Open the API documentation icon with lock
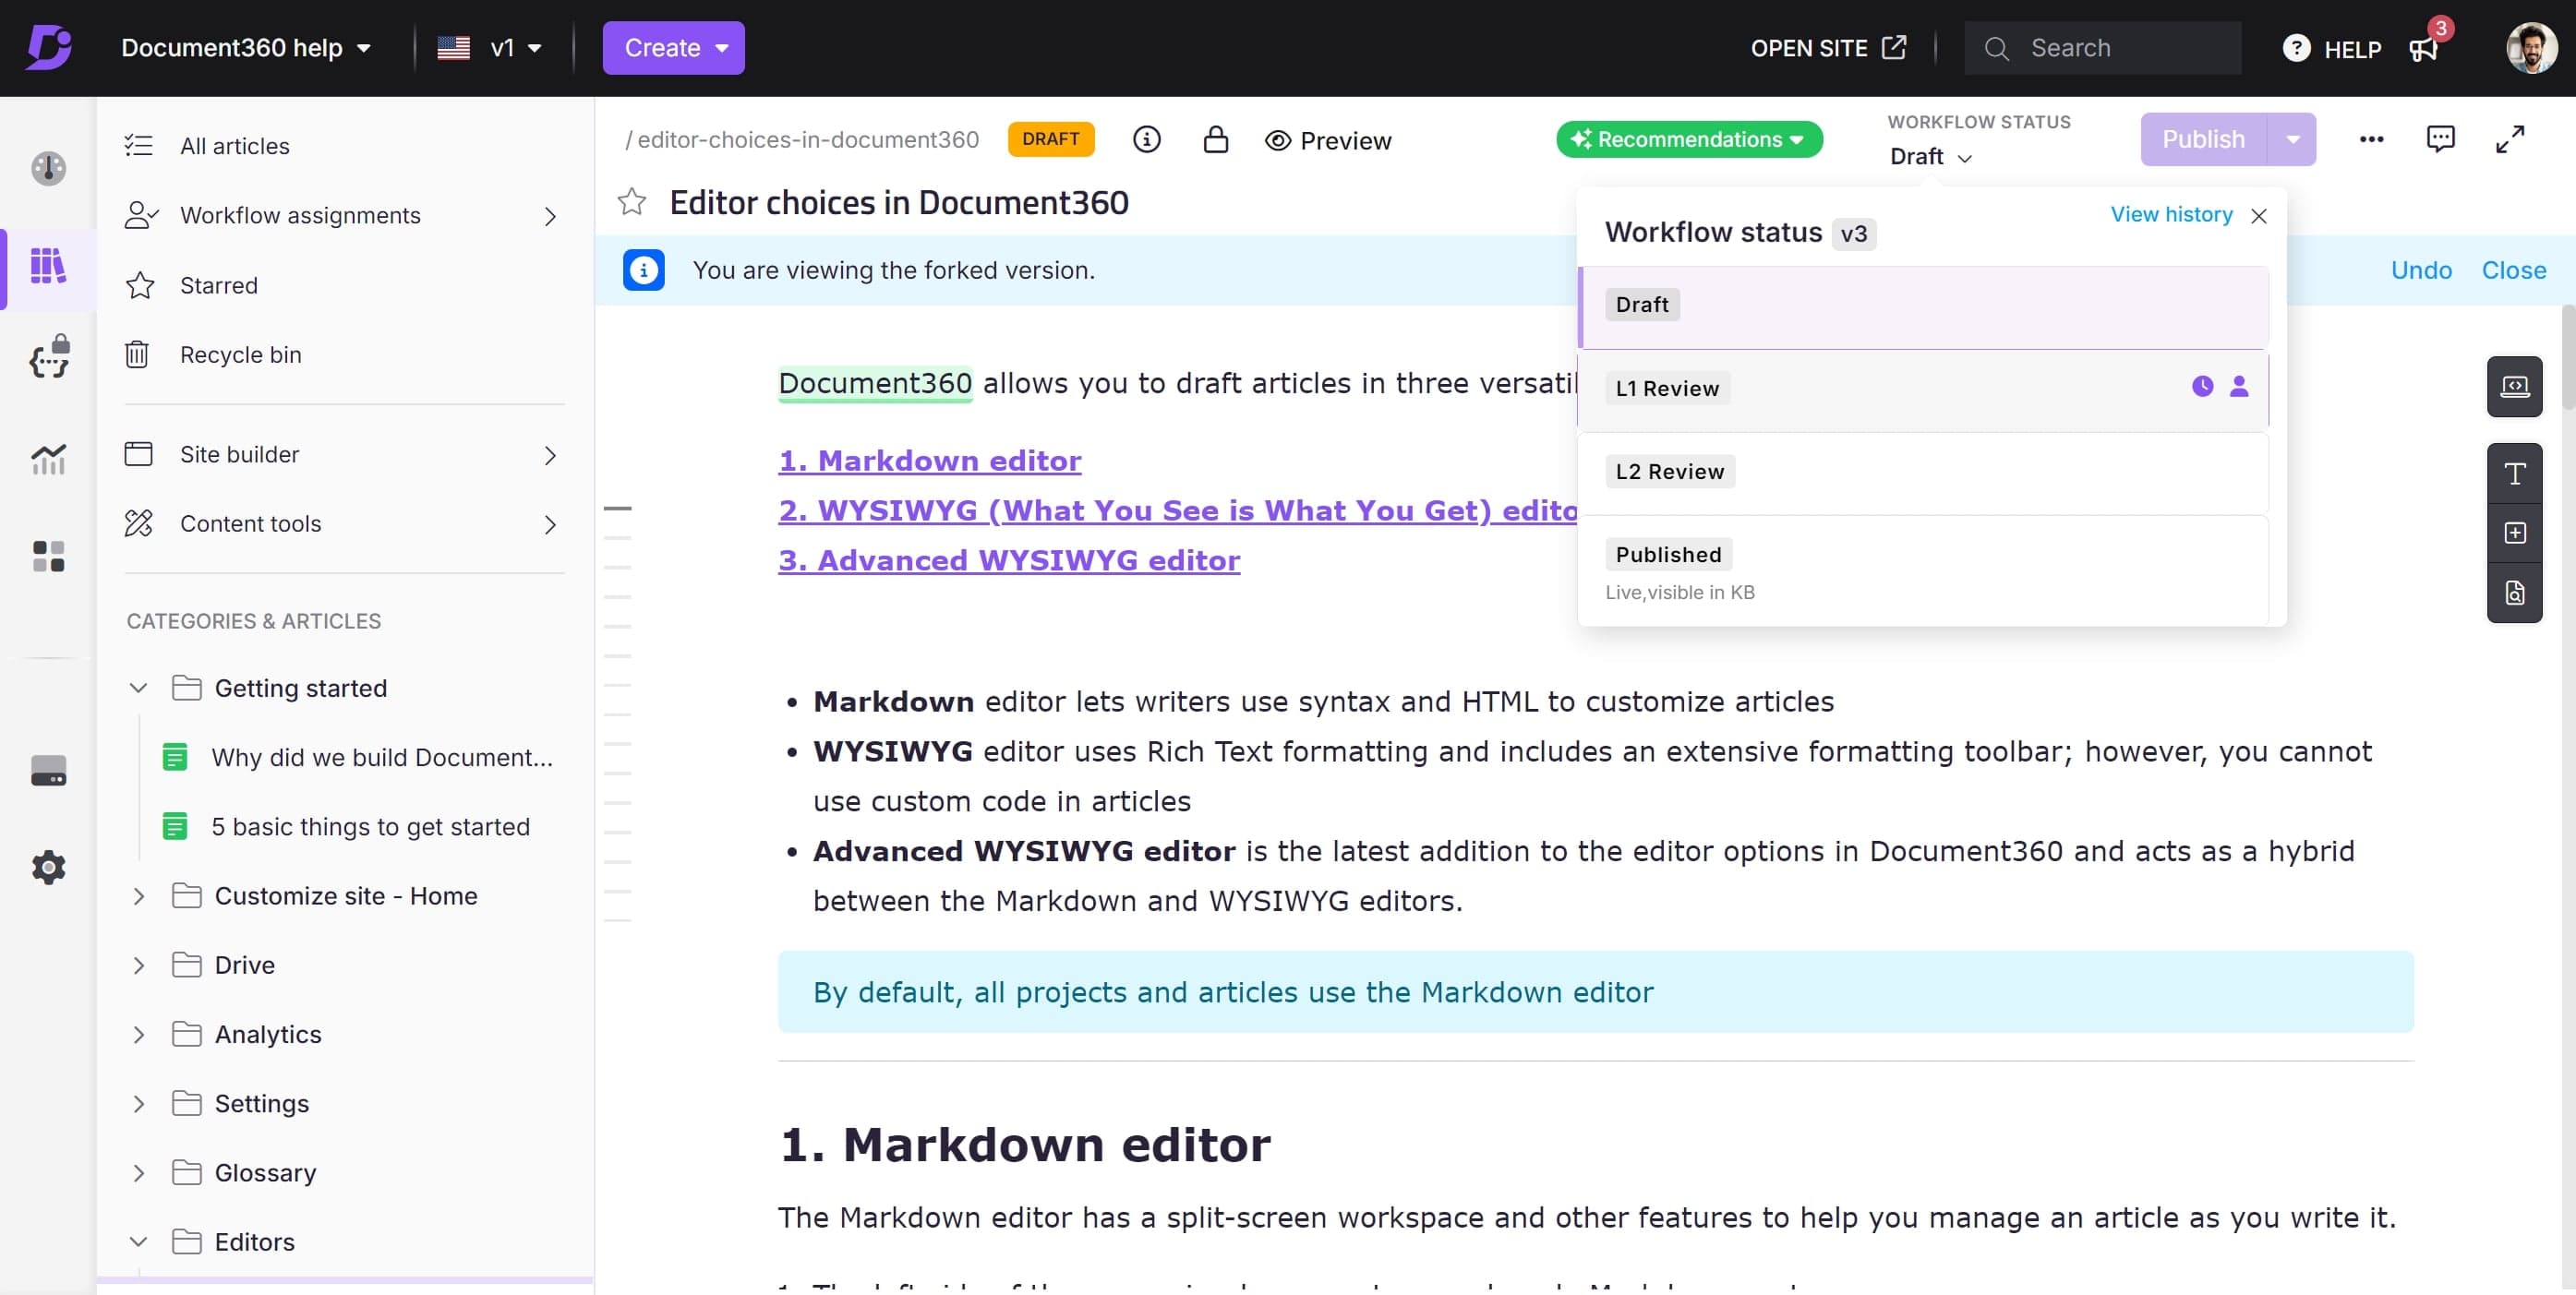 (49, 357)
